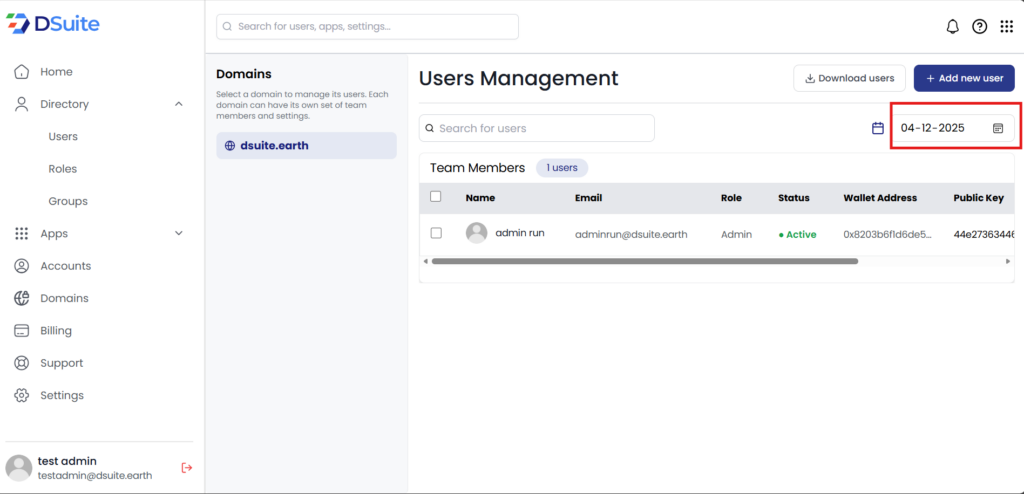Click the calendar icon beside date field
The height and width of the screenshot is (494, 1024).
coord(878,128)
